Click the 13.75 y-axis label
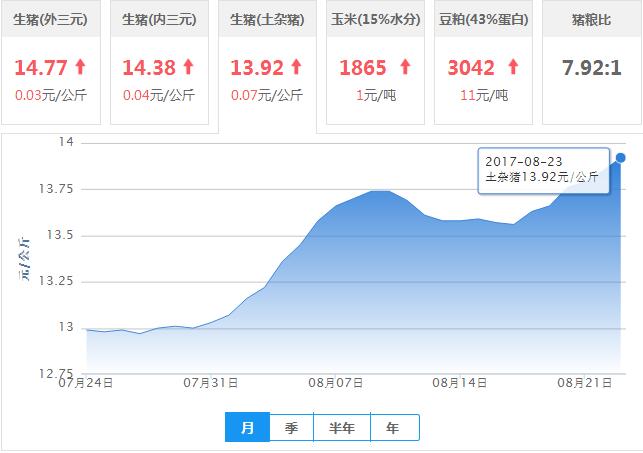643x453 pixels. pos(56,189)
